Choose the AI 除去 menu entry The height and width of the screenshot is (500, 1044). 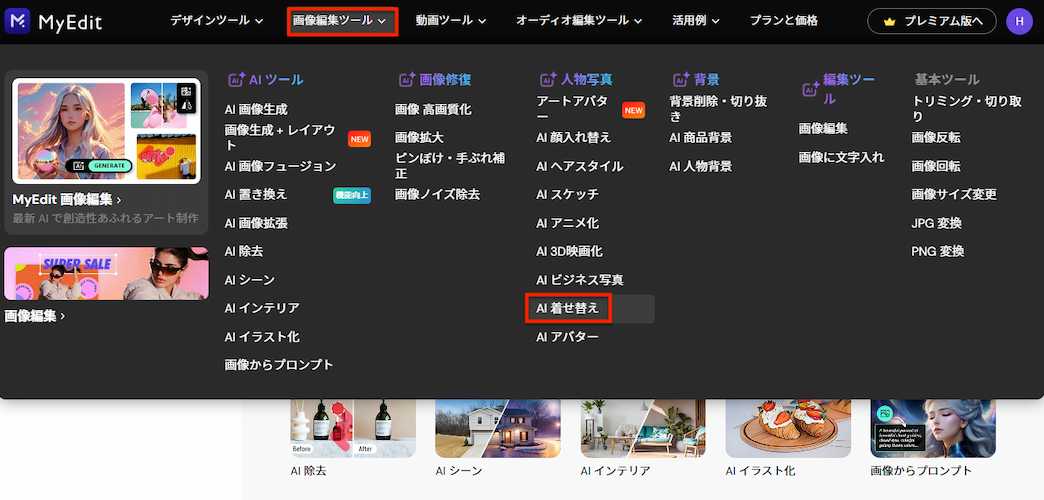tap(244, 251)
